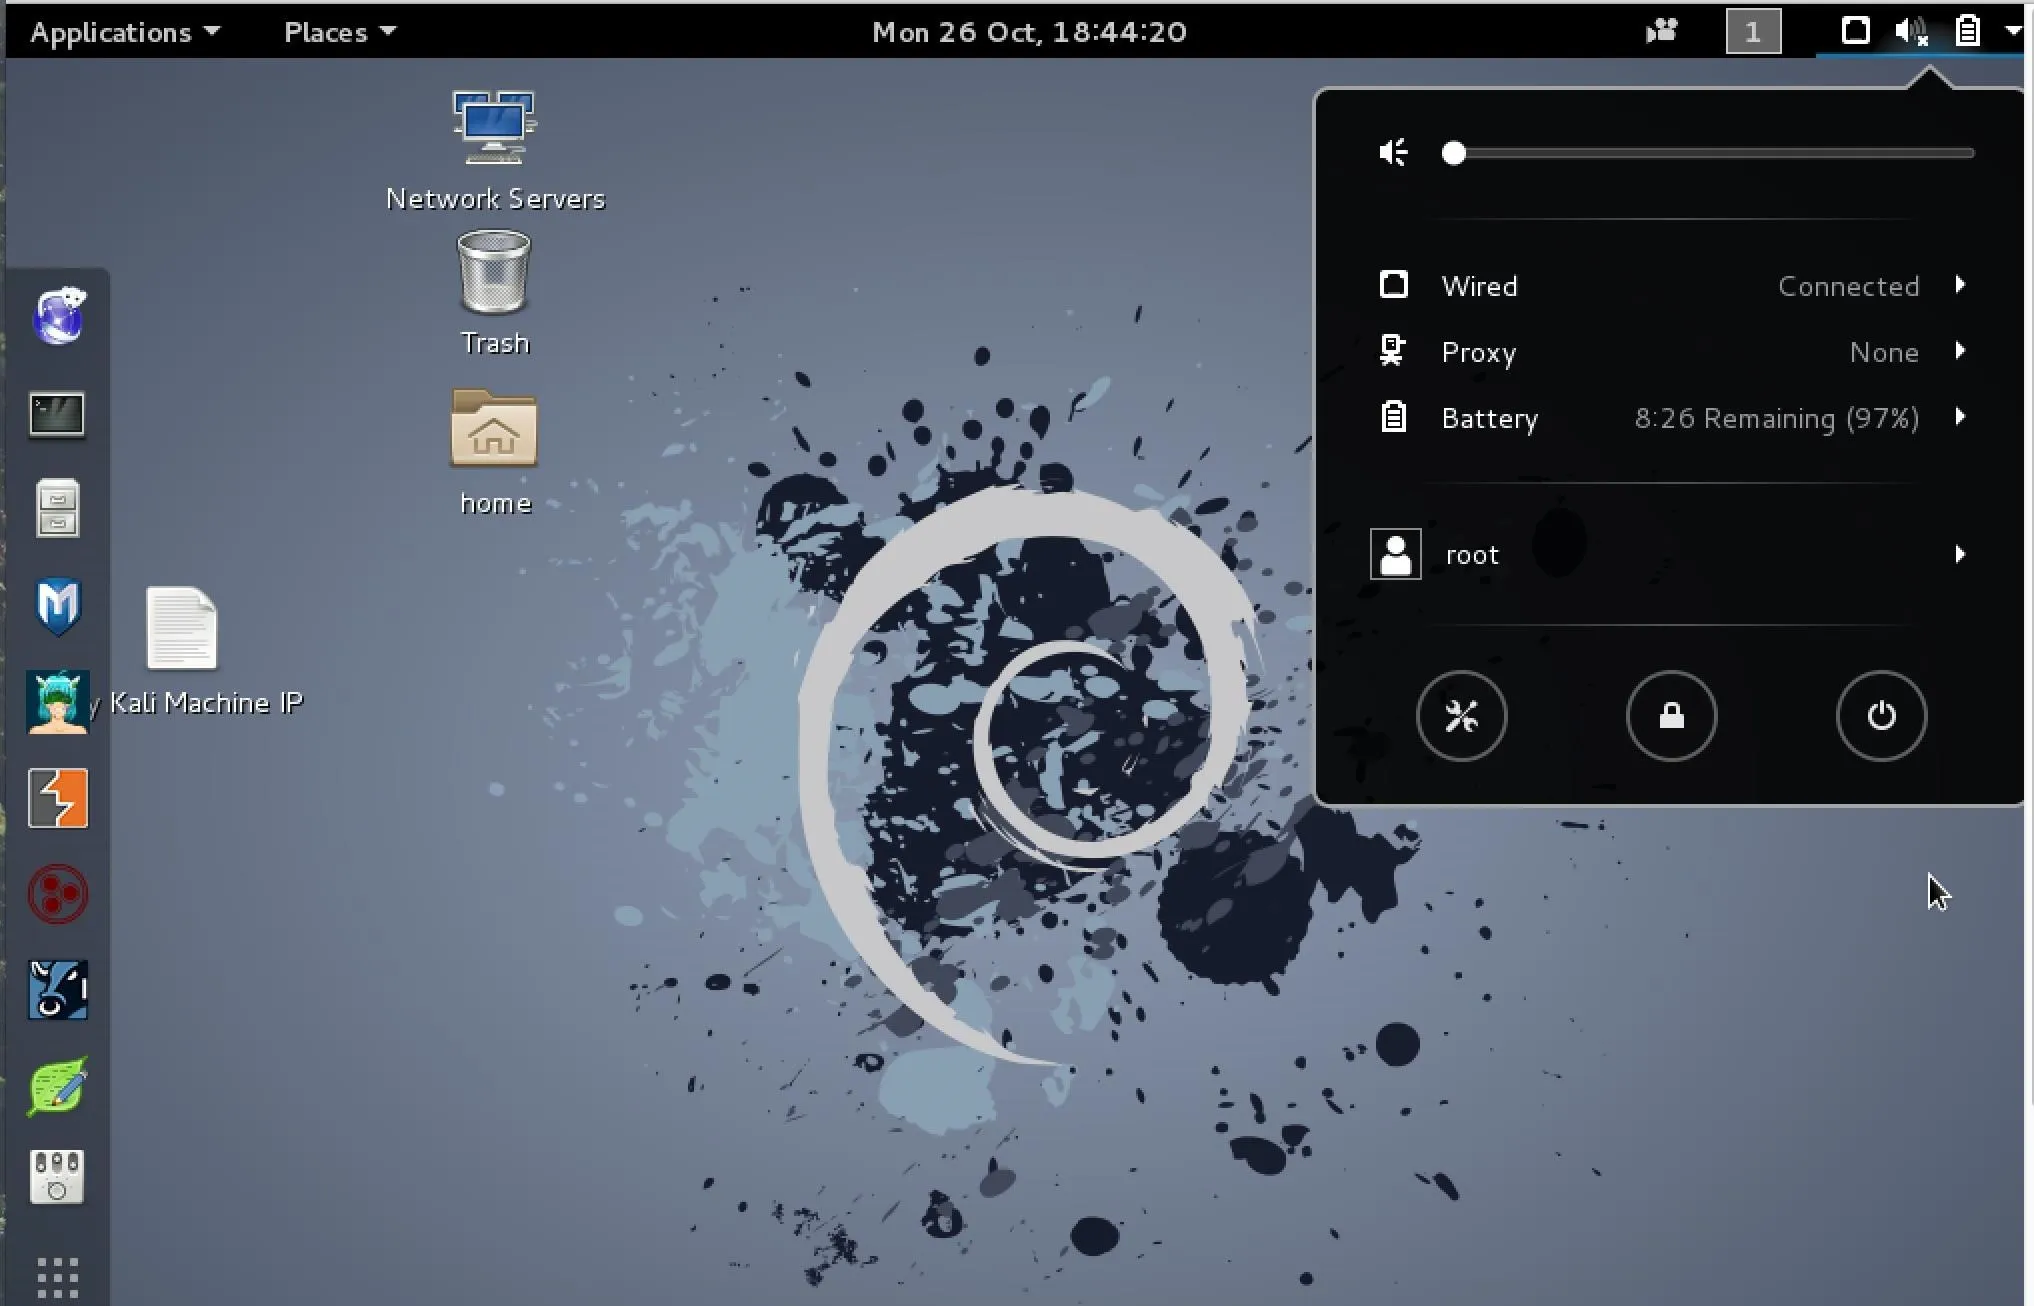This screenshot has height=1306, width=2034.
Task: Launch Metasploit from the dock
Action: pyautogui.click(x=57, y=605)
